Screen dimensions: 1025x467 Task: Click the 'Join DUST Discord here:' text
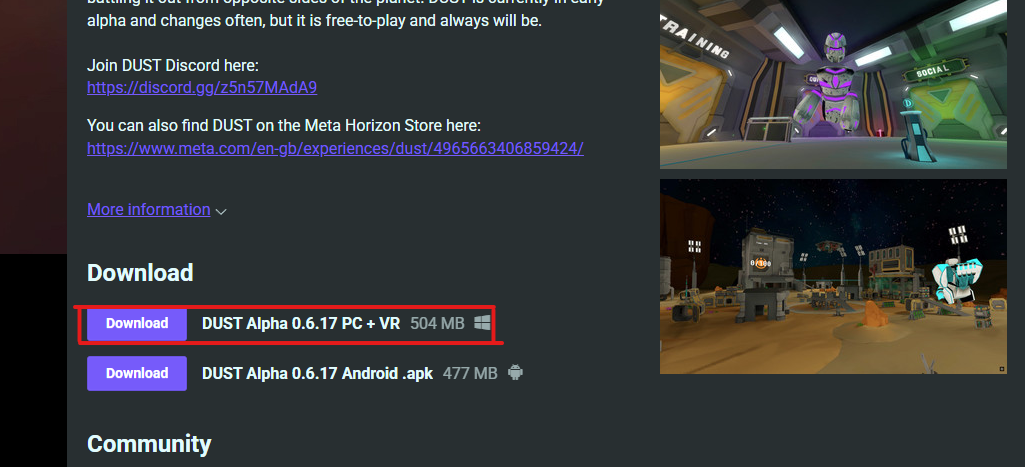(x=173, y=65)
